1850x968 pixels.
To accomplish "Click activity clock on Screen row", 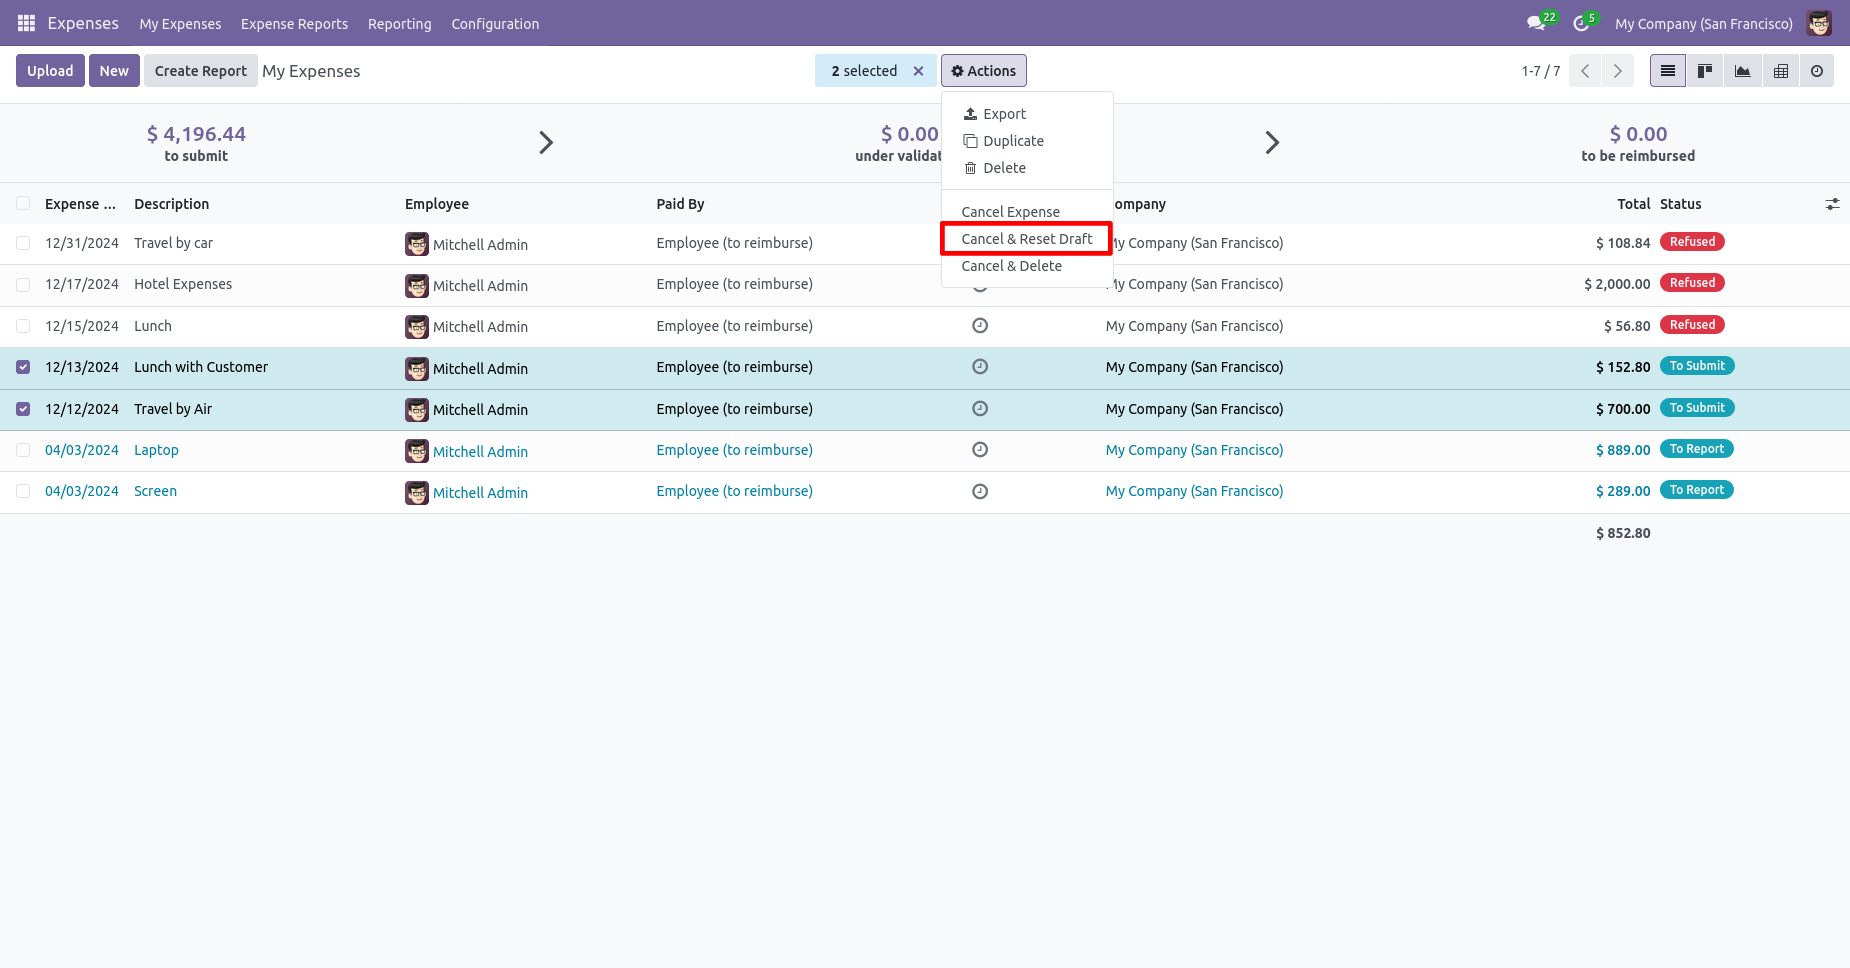I will [x=980, y=491].
